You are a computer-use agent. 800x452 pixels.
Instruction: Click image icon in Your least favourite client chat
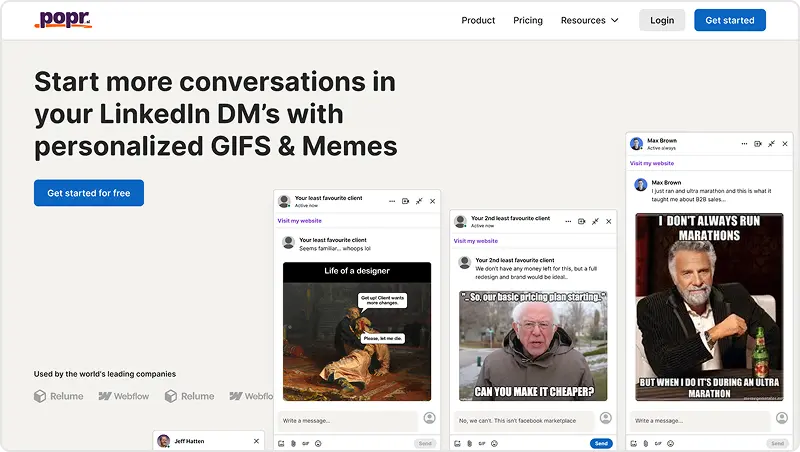coord(281,443)
